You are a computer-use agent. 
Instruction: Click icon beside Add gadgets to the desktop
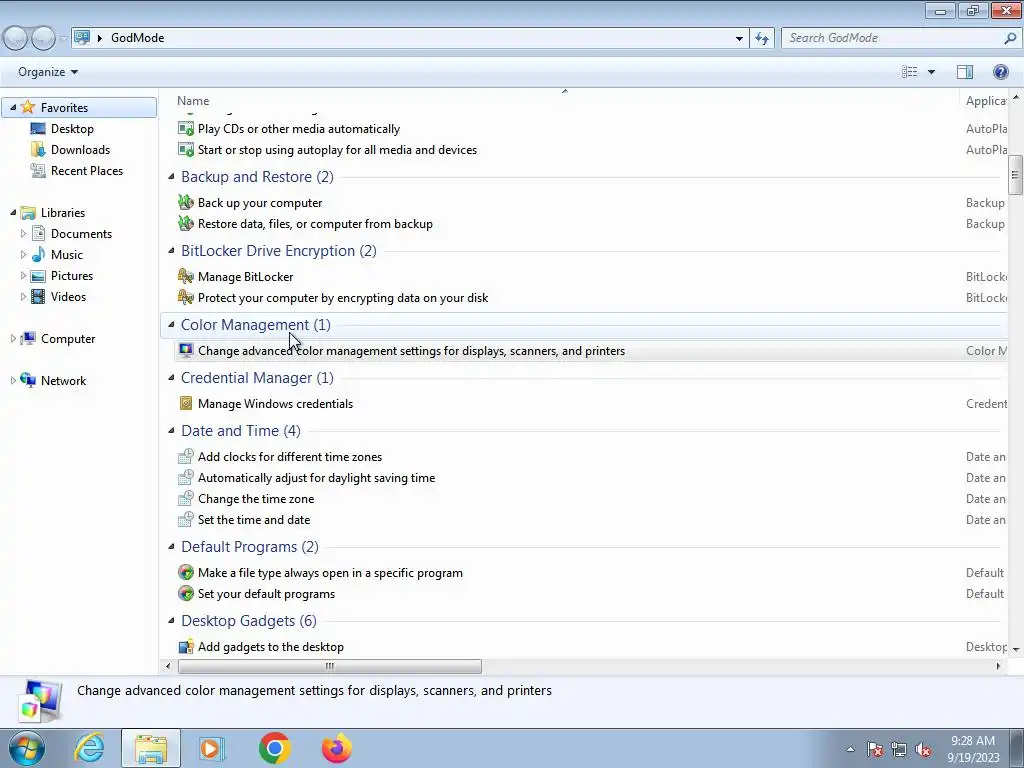point(186,647)
